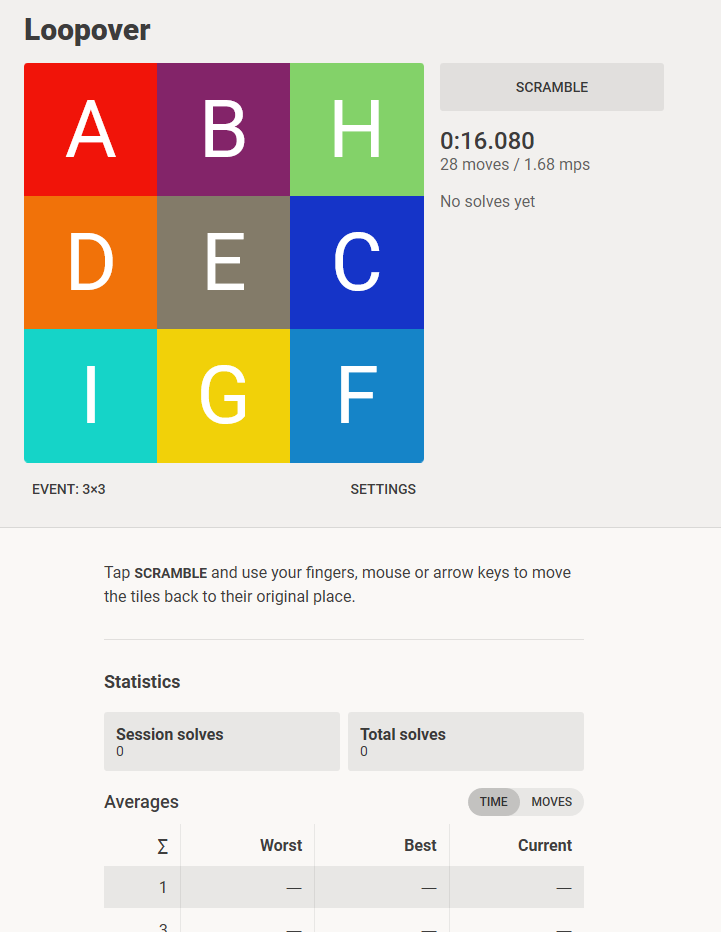Click the SCRAMBLE button
Image resolution: width=721 pixels, height=932 pixels.
552,87
